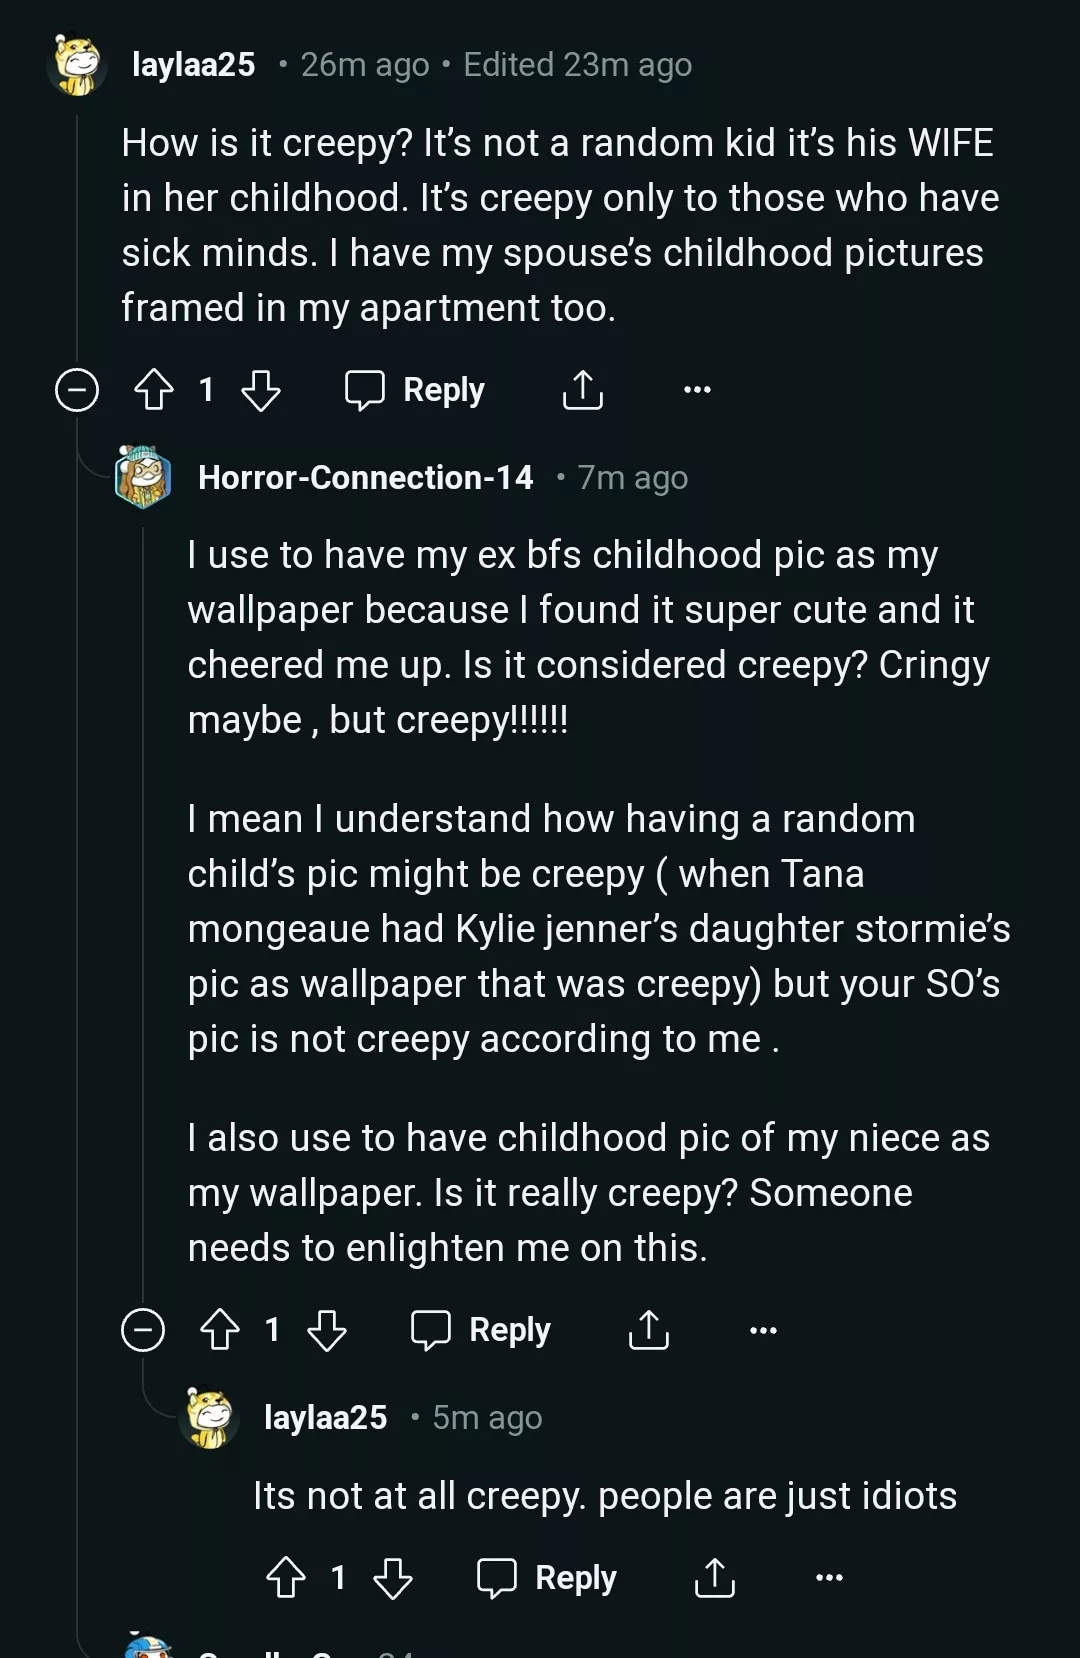Downvote Horror-Connection-14's comment

coord(327,1330)
